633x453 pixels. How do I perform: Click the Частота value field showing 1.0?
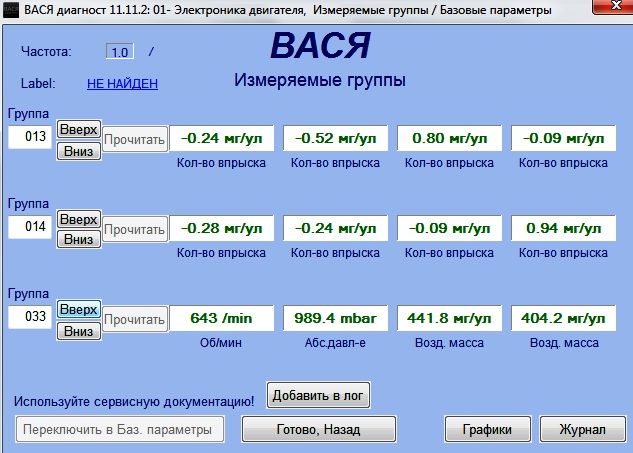(120, 51)
